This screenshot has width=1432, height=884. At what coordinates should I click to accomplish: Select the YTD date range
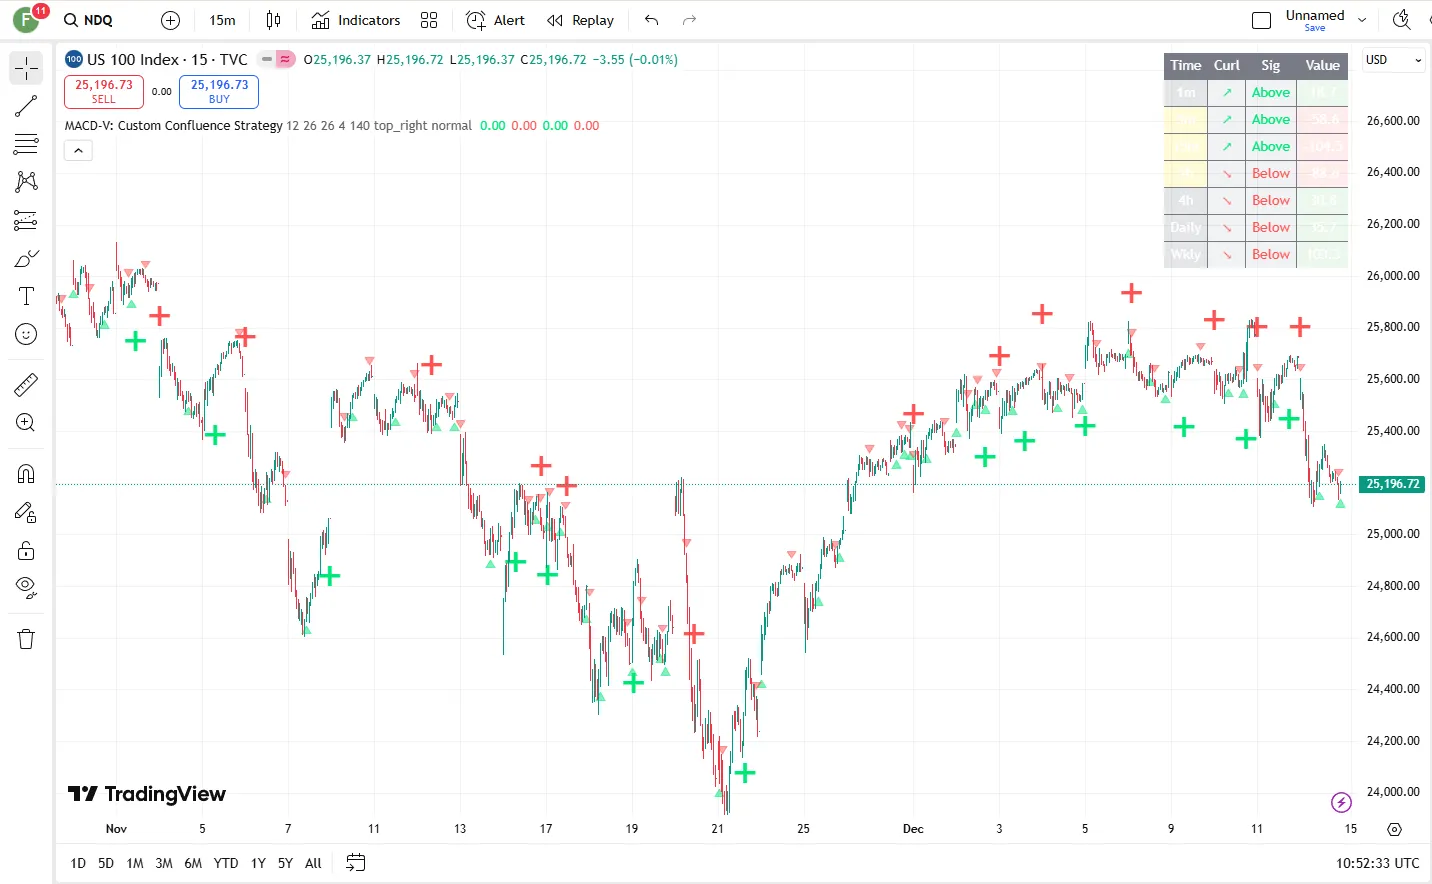point(226,863)
